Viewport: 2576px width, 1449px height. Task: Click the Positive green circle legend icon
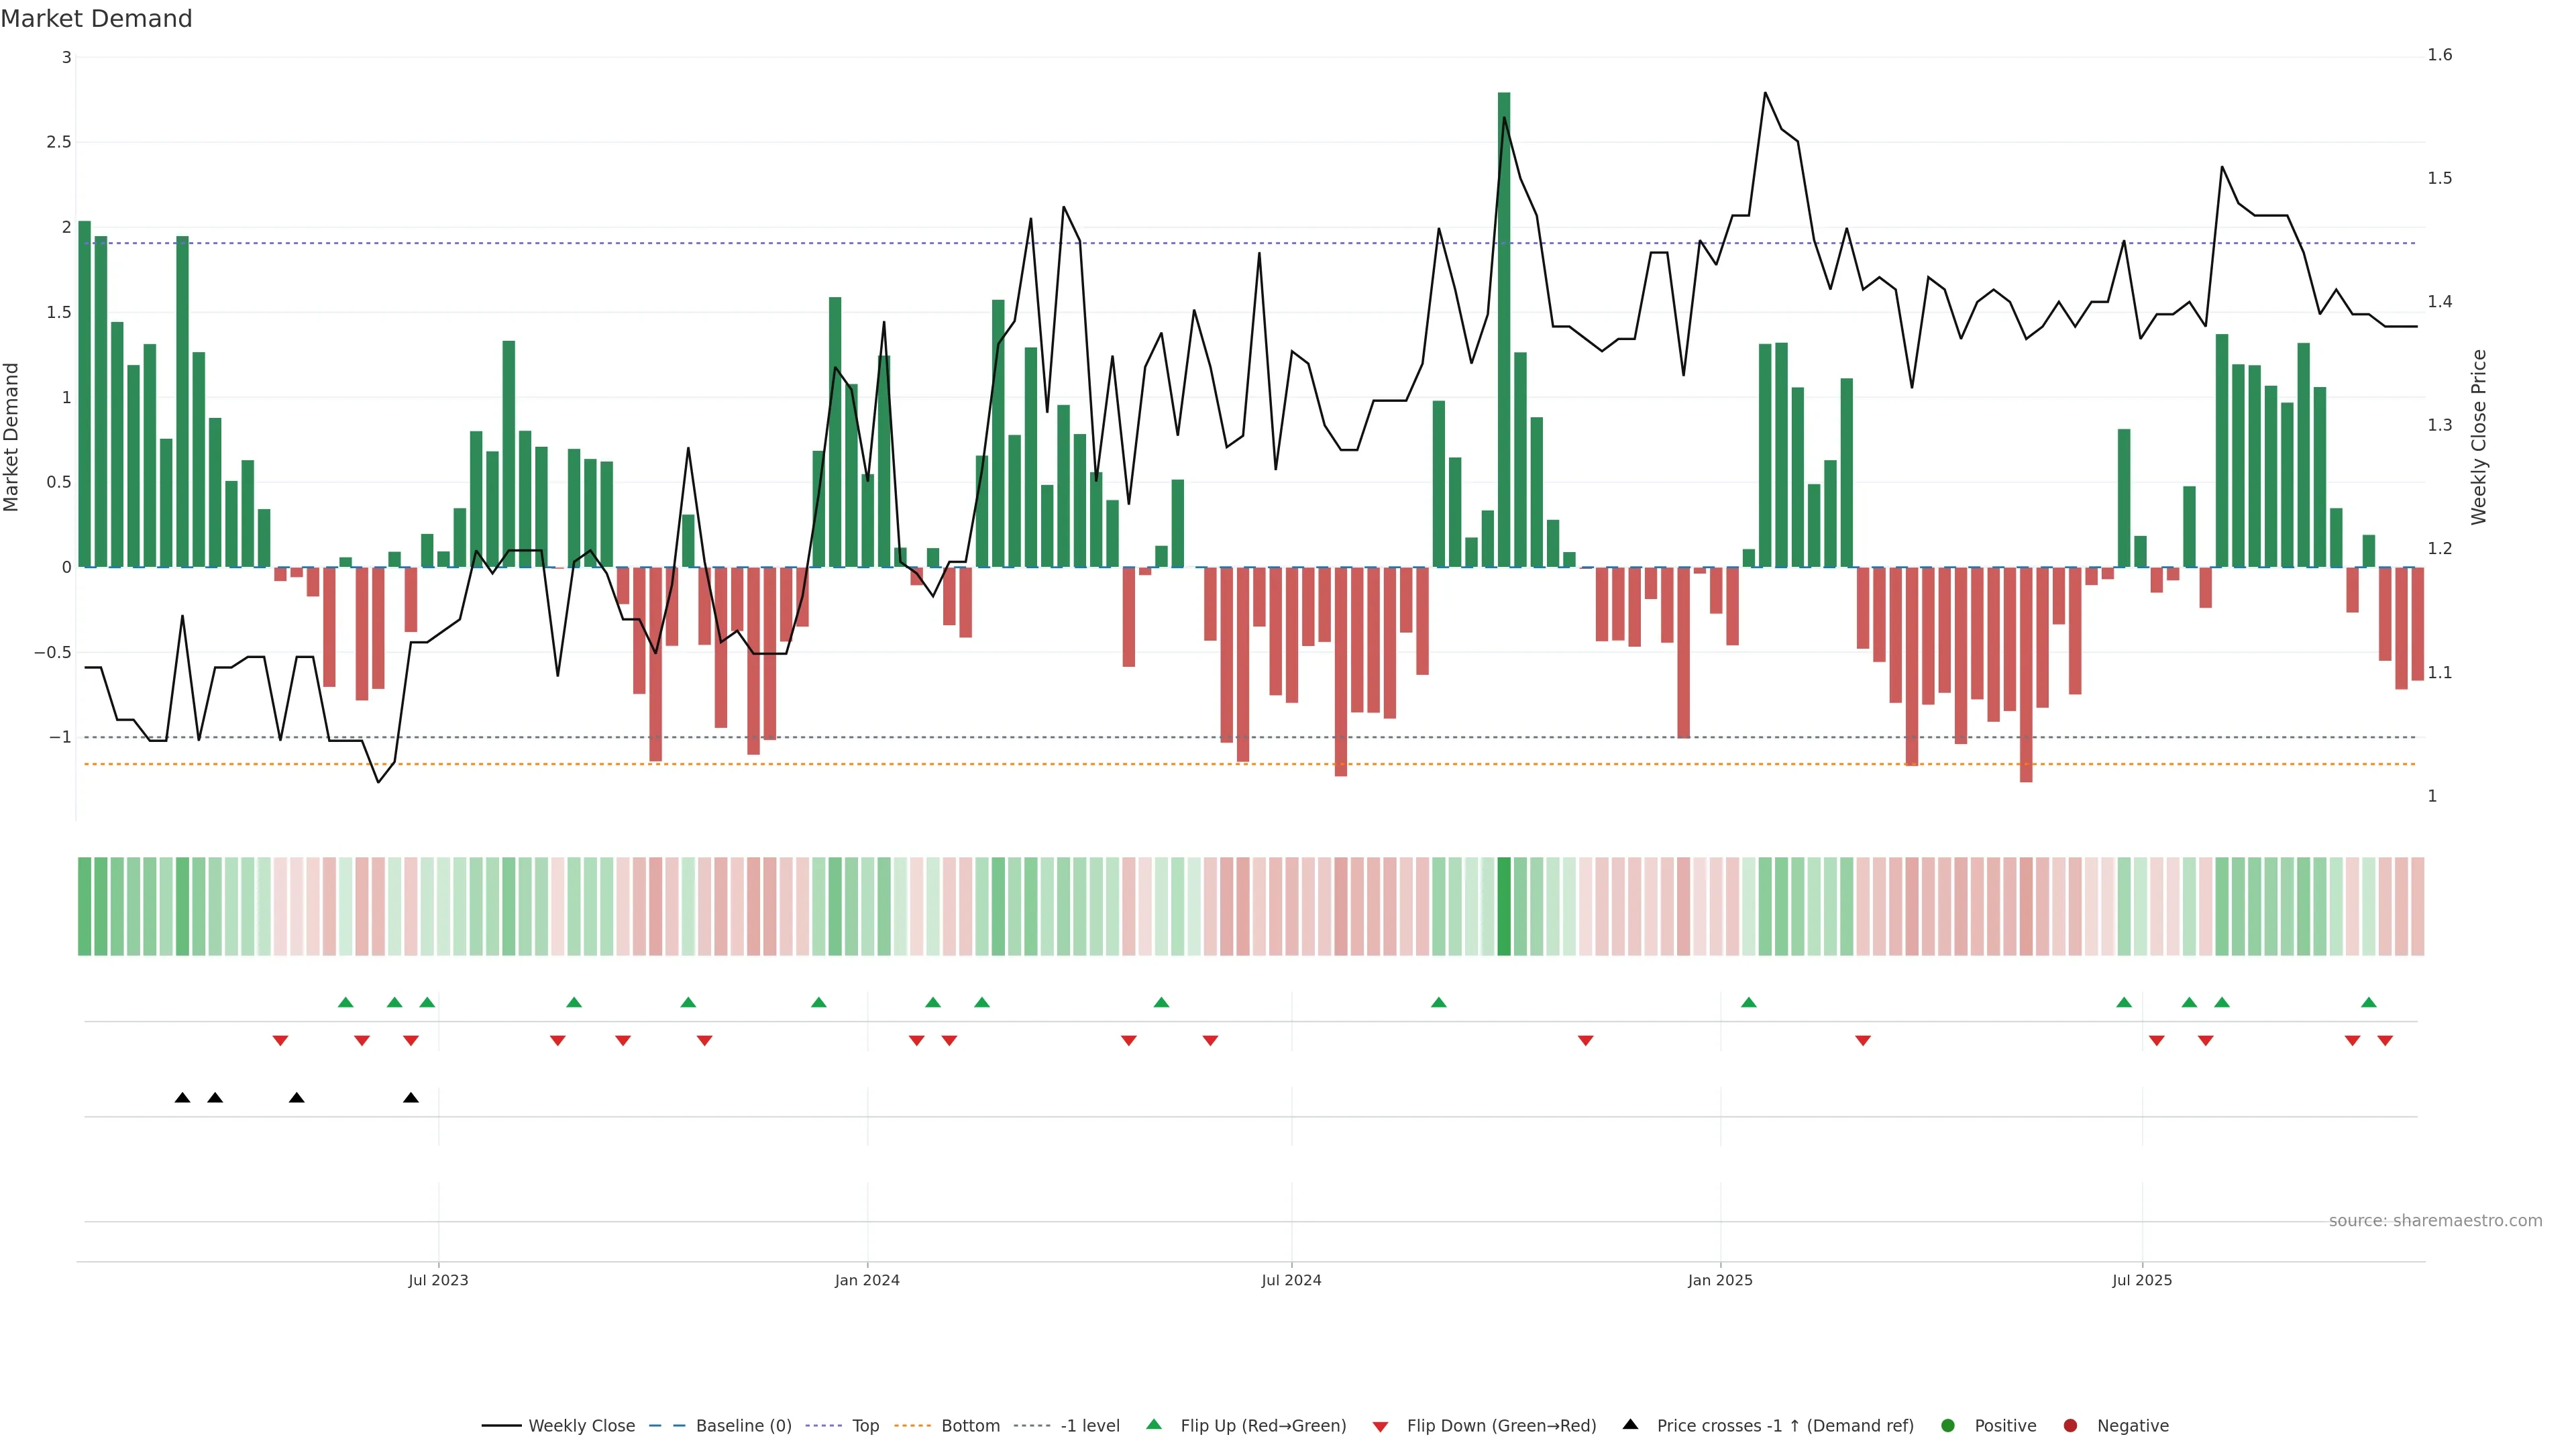pos(1947,1426)
